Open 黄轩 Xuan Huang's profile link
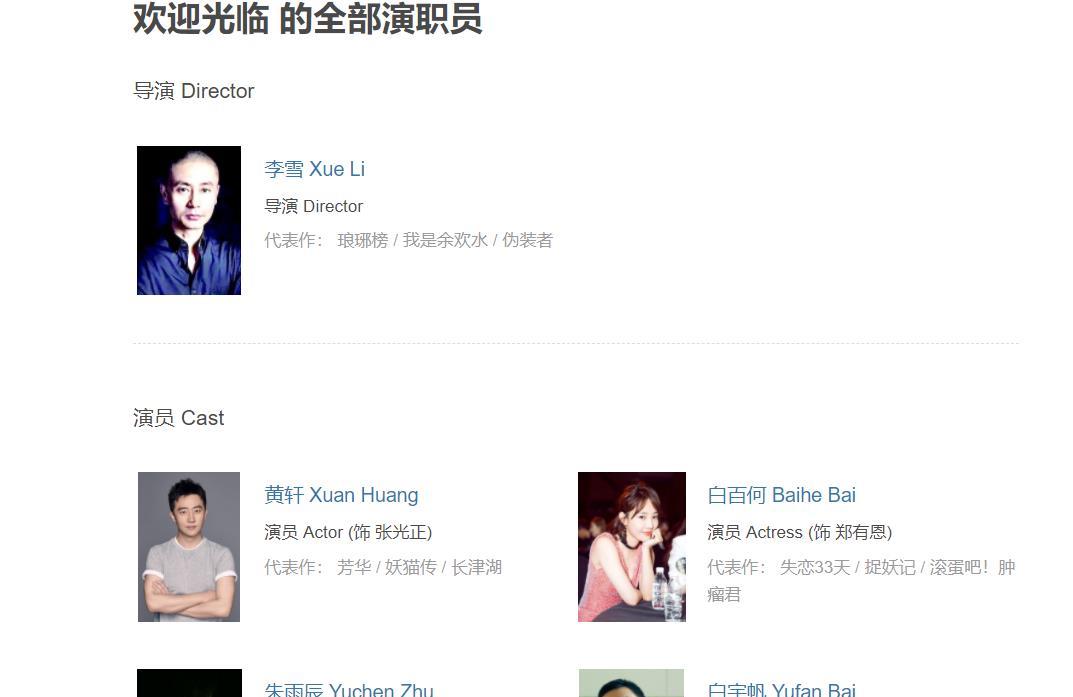The height and width of the screenshot is (697, 1073). [341, 495]
